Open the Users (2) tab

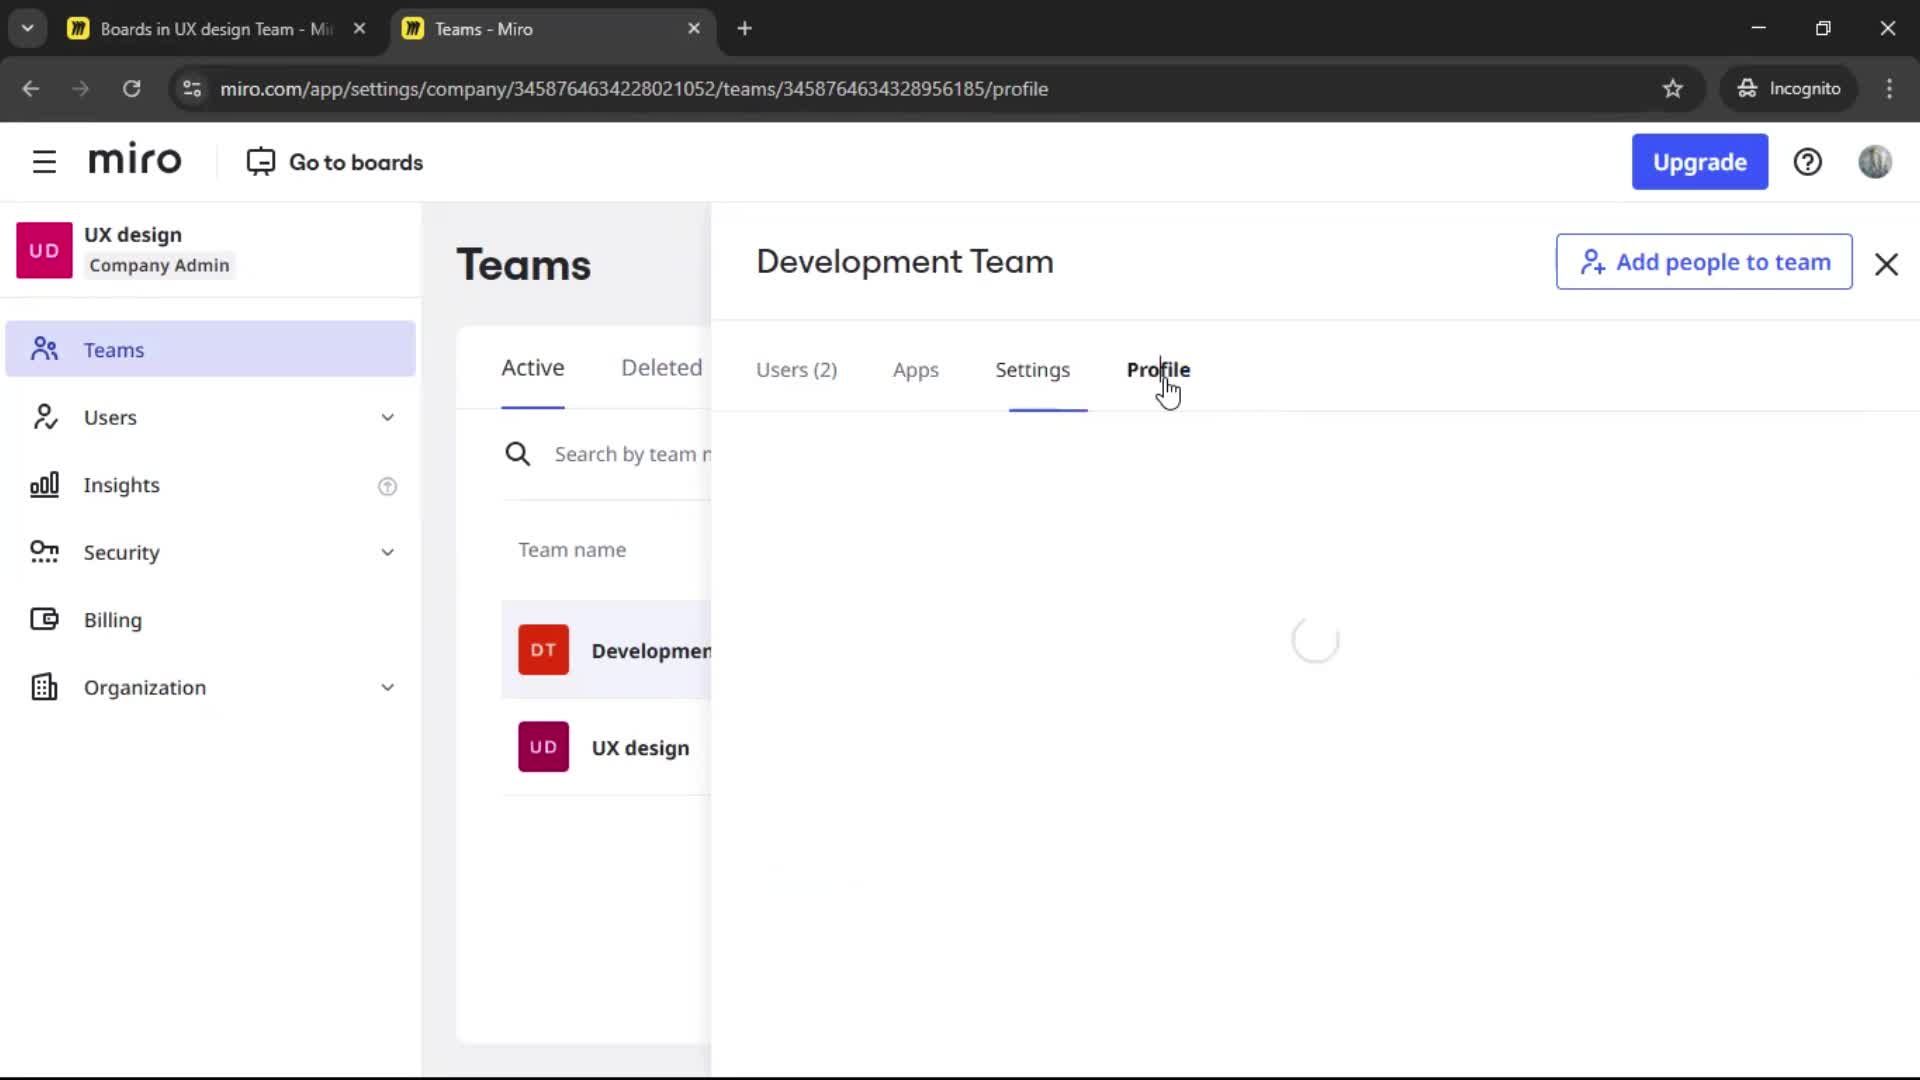pos(796,370)
